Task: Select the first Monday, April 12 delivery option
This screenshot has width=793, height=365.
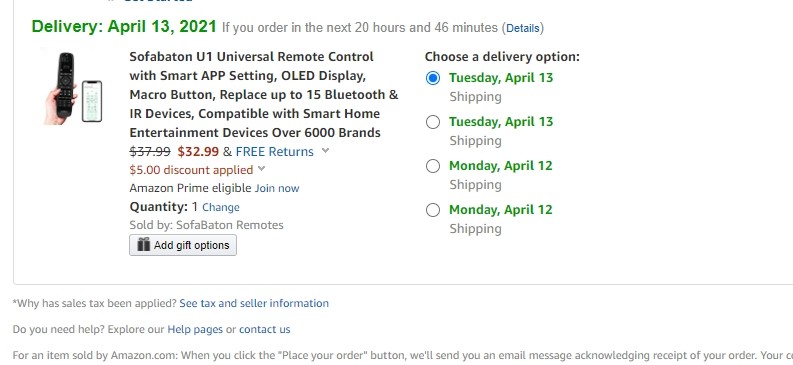Action: pos(433,166)
